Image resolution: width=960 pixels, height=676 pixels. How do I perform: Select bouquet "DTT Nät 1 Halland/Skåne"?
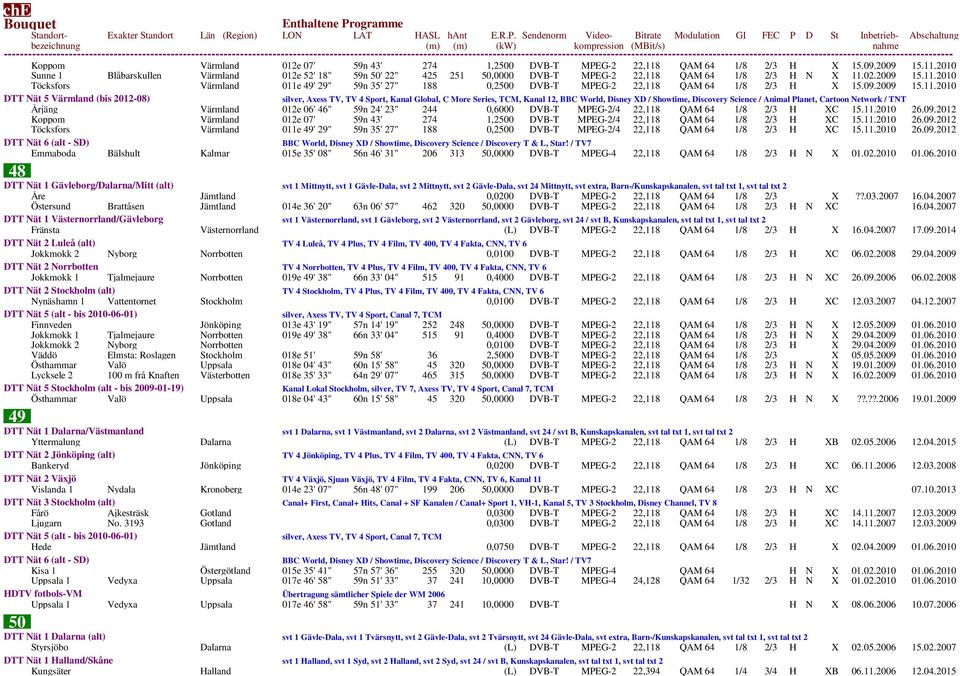(58, 661)
